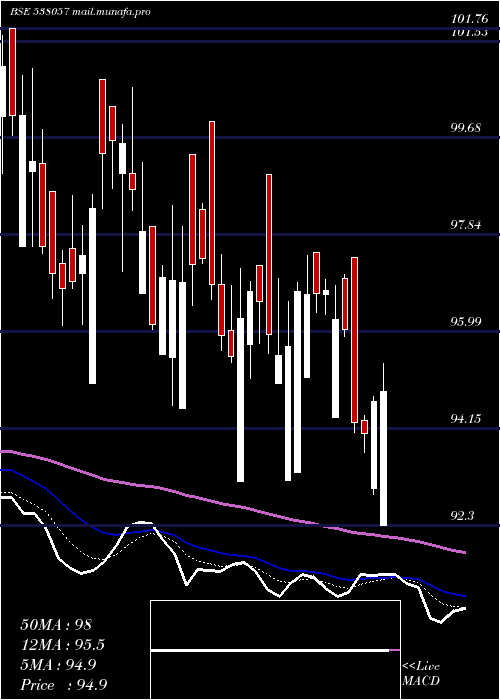Click the Price : 94.9 readout
The width and height of the screenshot is (500, 700).
63,685
